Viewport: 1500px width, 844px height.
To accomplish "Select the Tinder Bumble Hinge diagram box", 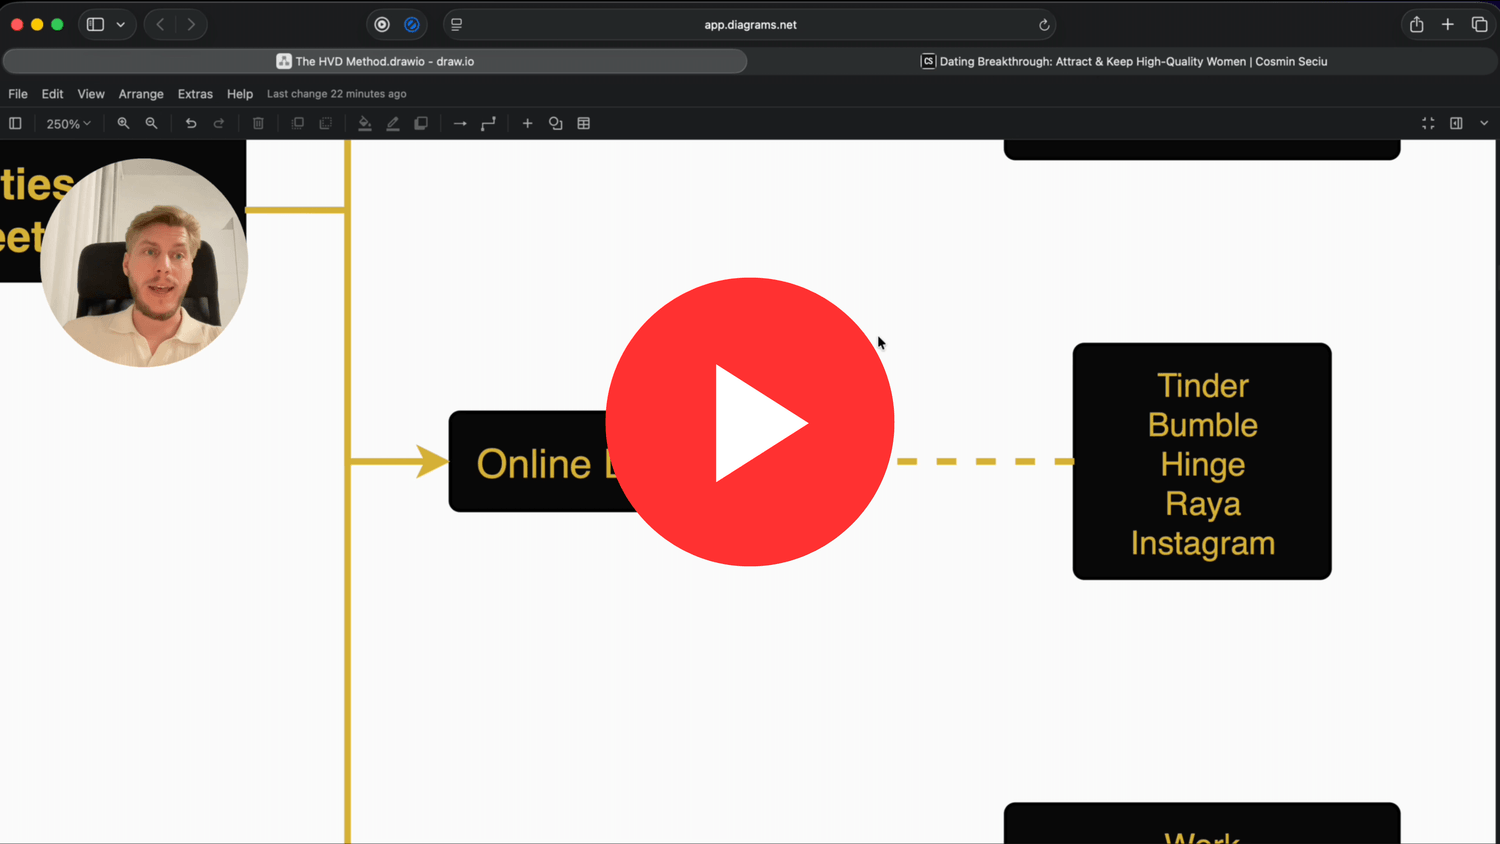I will click(1202, 462).
